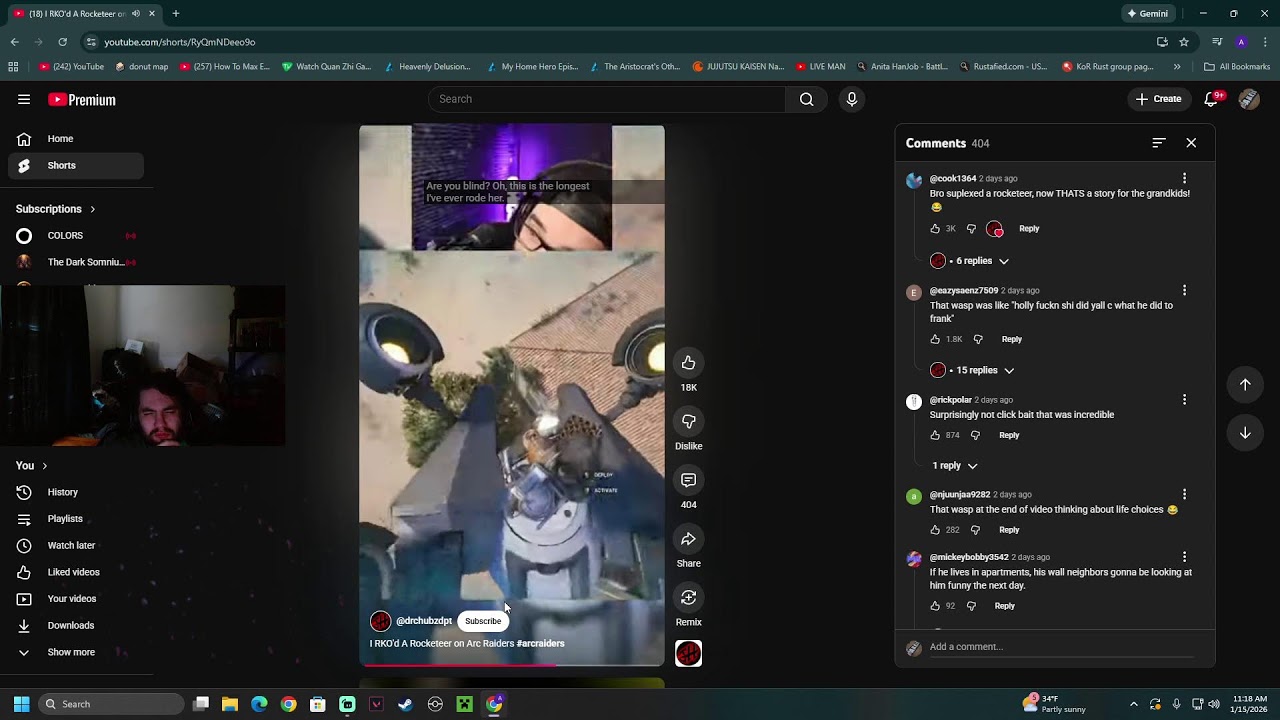The height and width of the screenshot is (720, 1280).
Task: Open options menu for @rickpolar comment
Action: [1184, 400]
